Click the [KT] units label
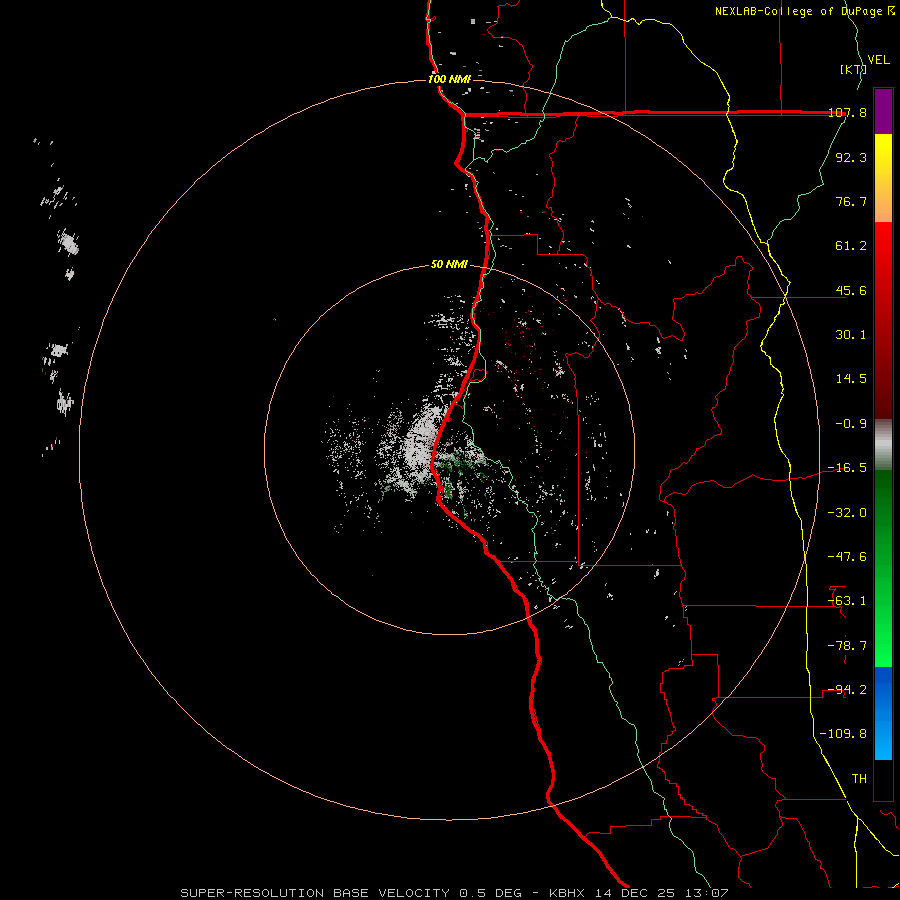The image size is (900, 900). click(853, 69)
